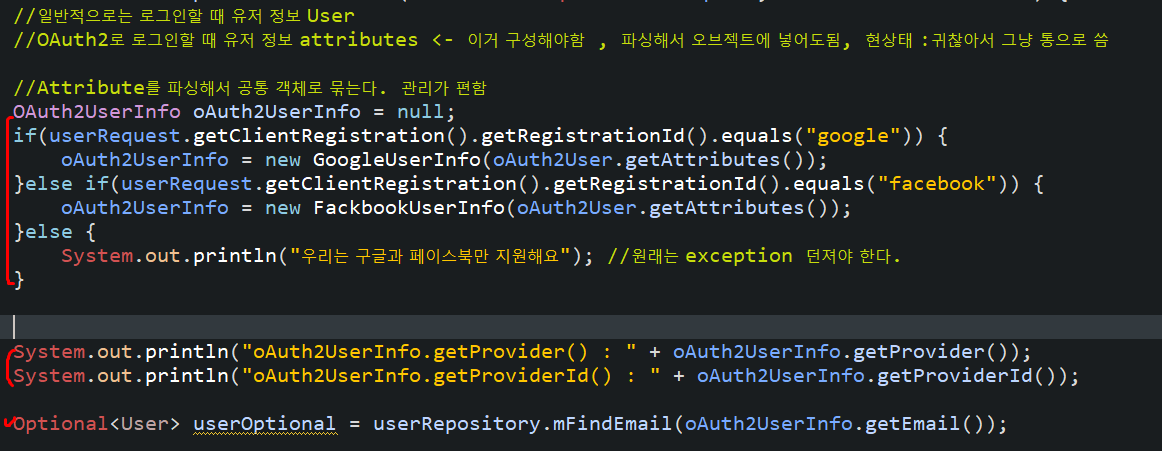Click the empty highlighted current line
The height and width of the screenshot is (451, 1162).
[581, 327]
